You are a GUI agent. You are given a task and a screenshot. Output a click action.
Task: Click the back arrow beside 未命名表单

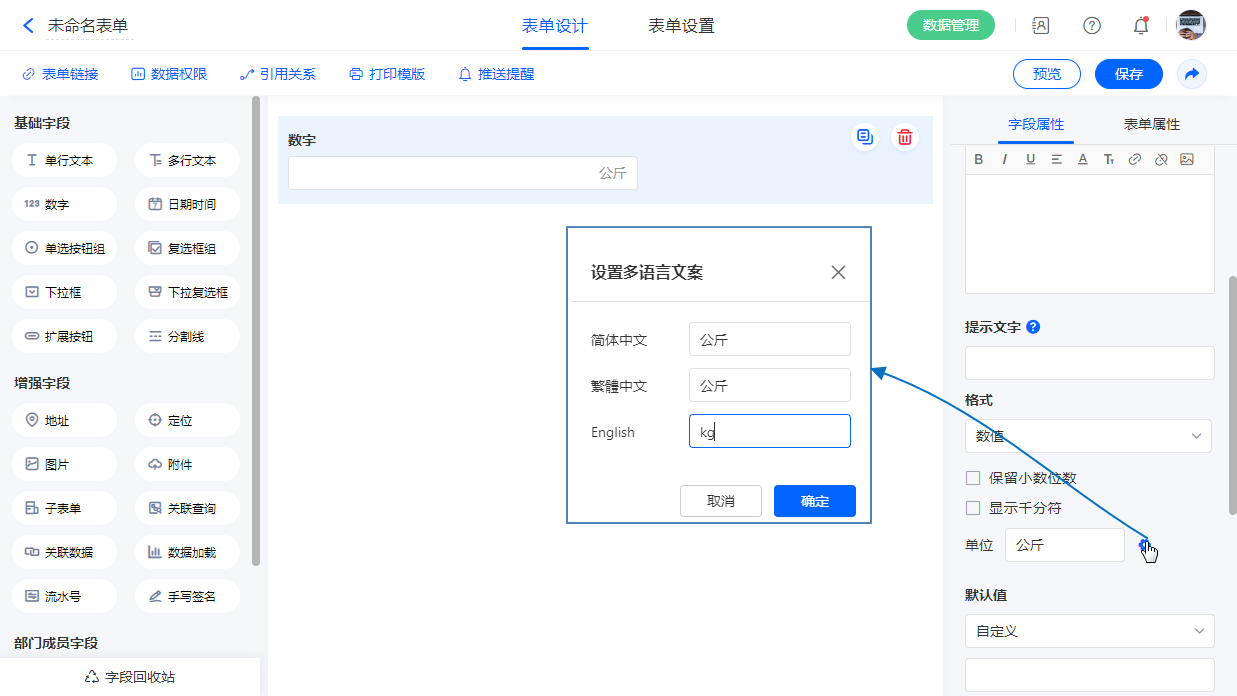coord(28,26)
